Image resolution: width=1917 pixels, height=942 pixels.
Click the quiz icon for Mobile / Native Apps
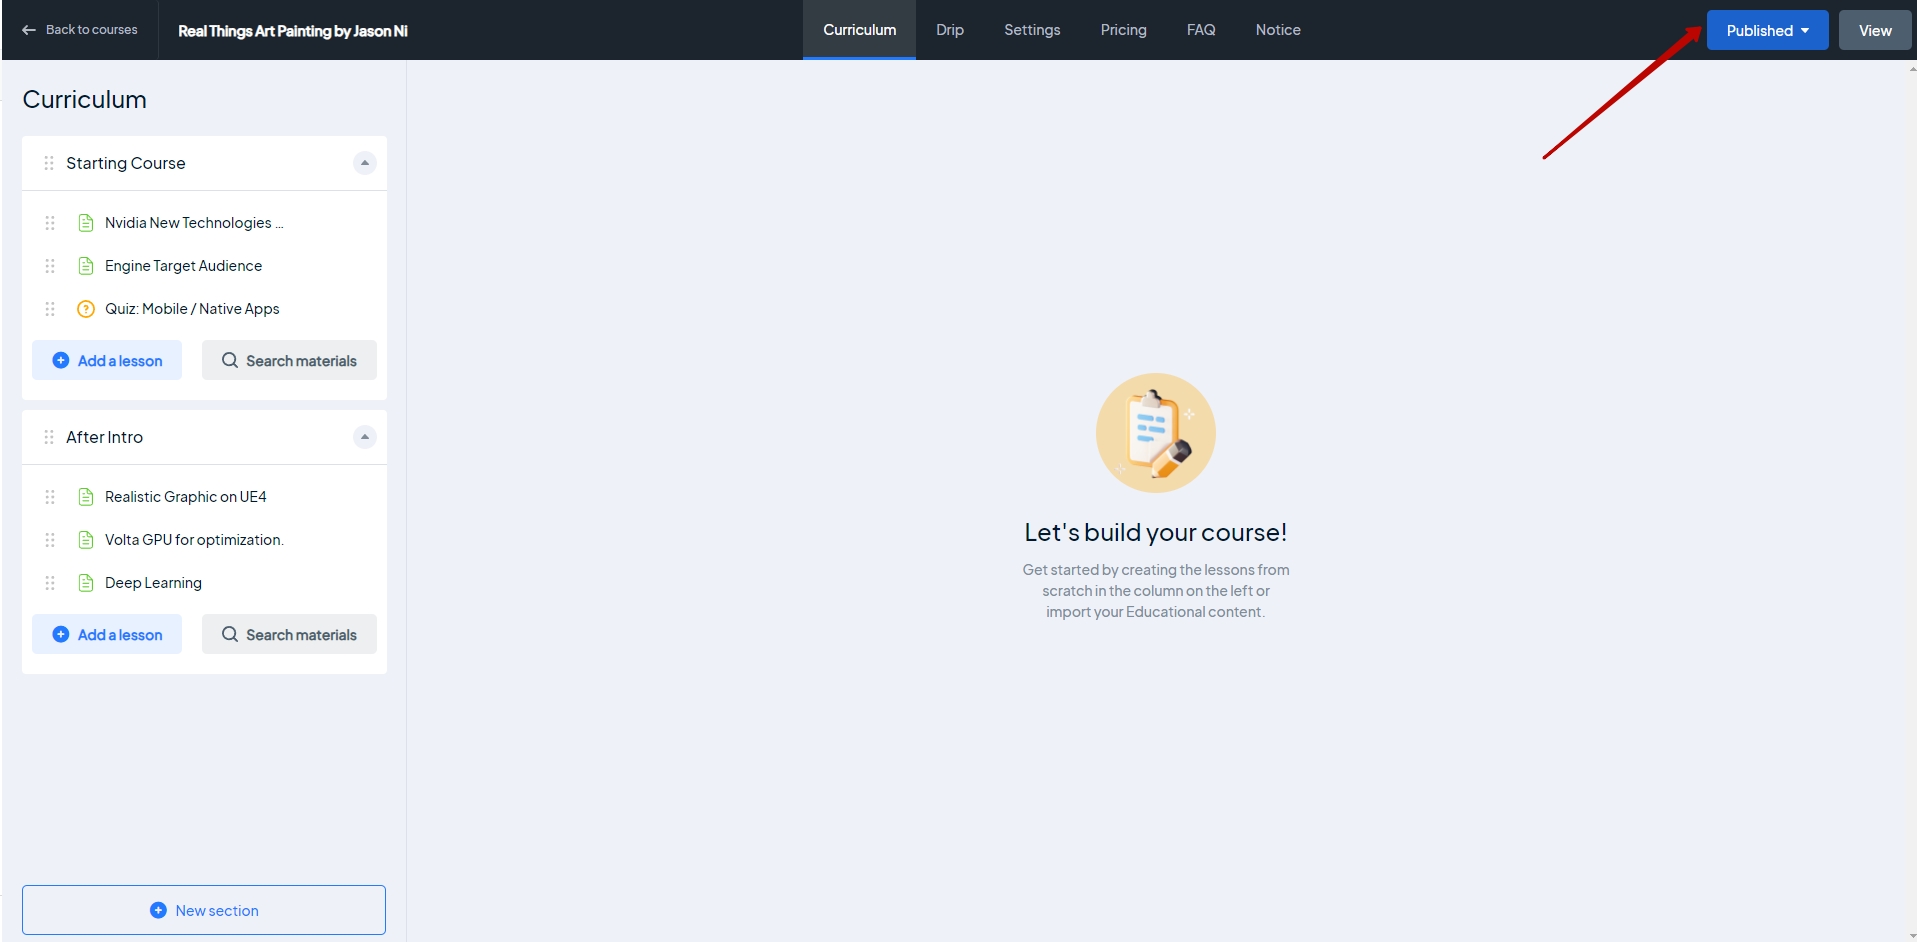(86, 309)
